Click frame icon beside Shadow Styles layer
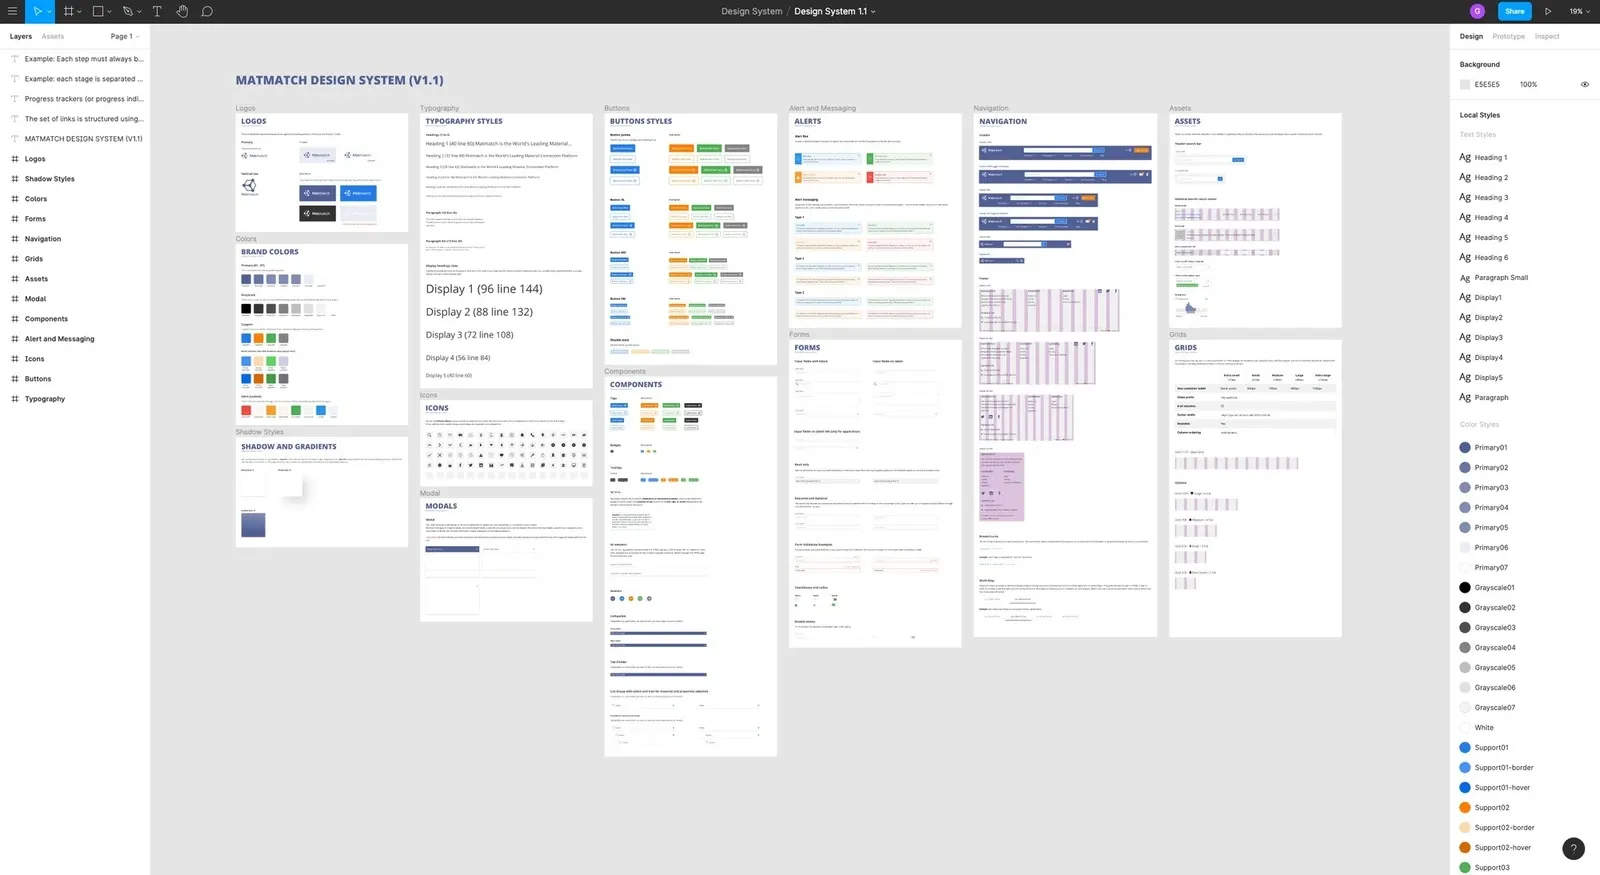The width and height of the screenshot is (1600, 875). click(15, 179)
